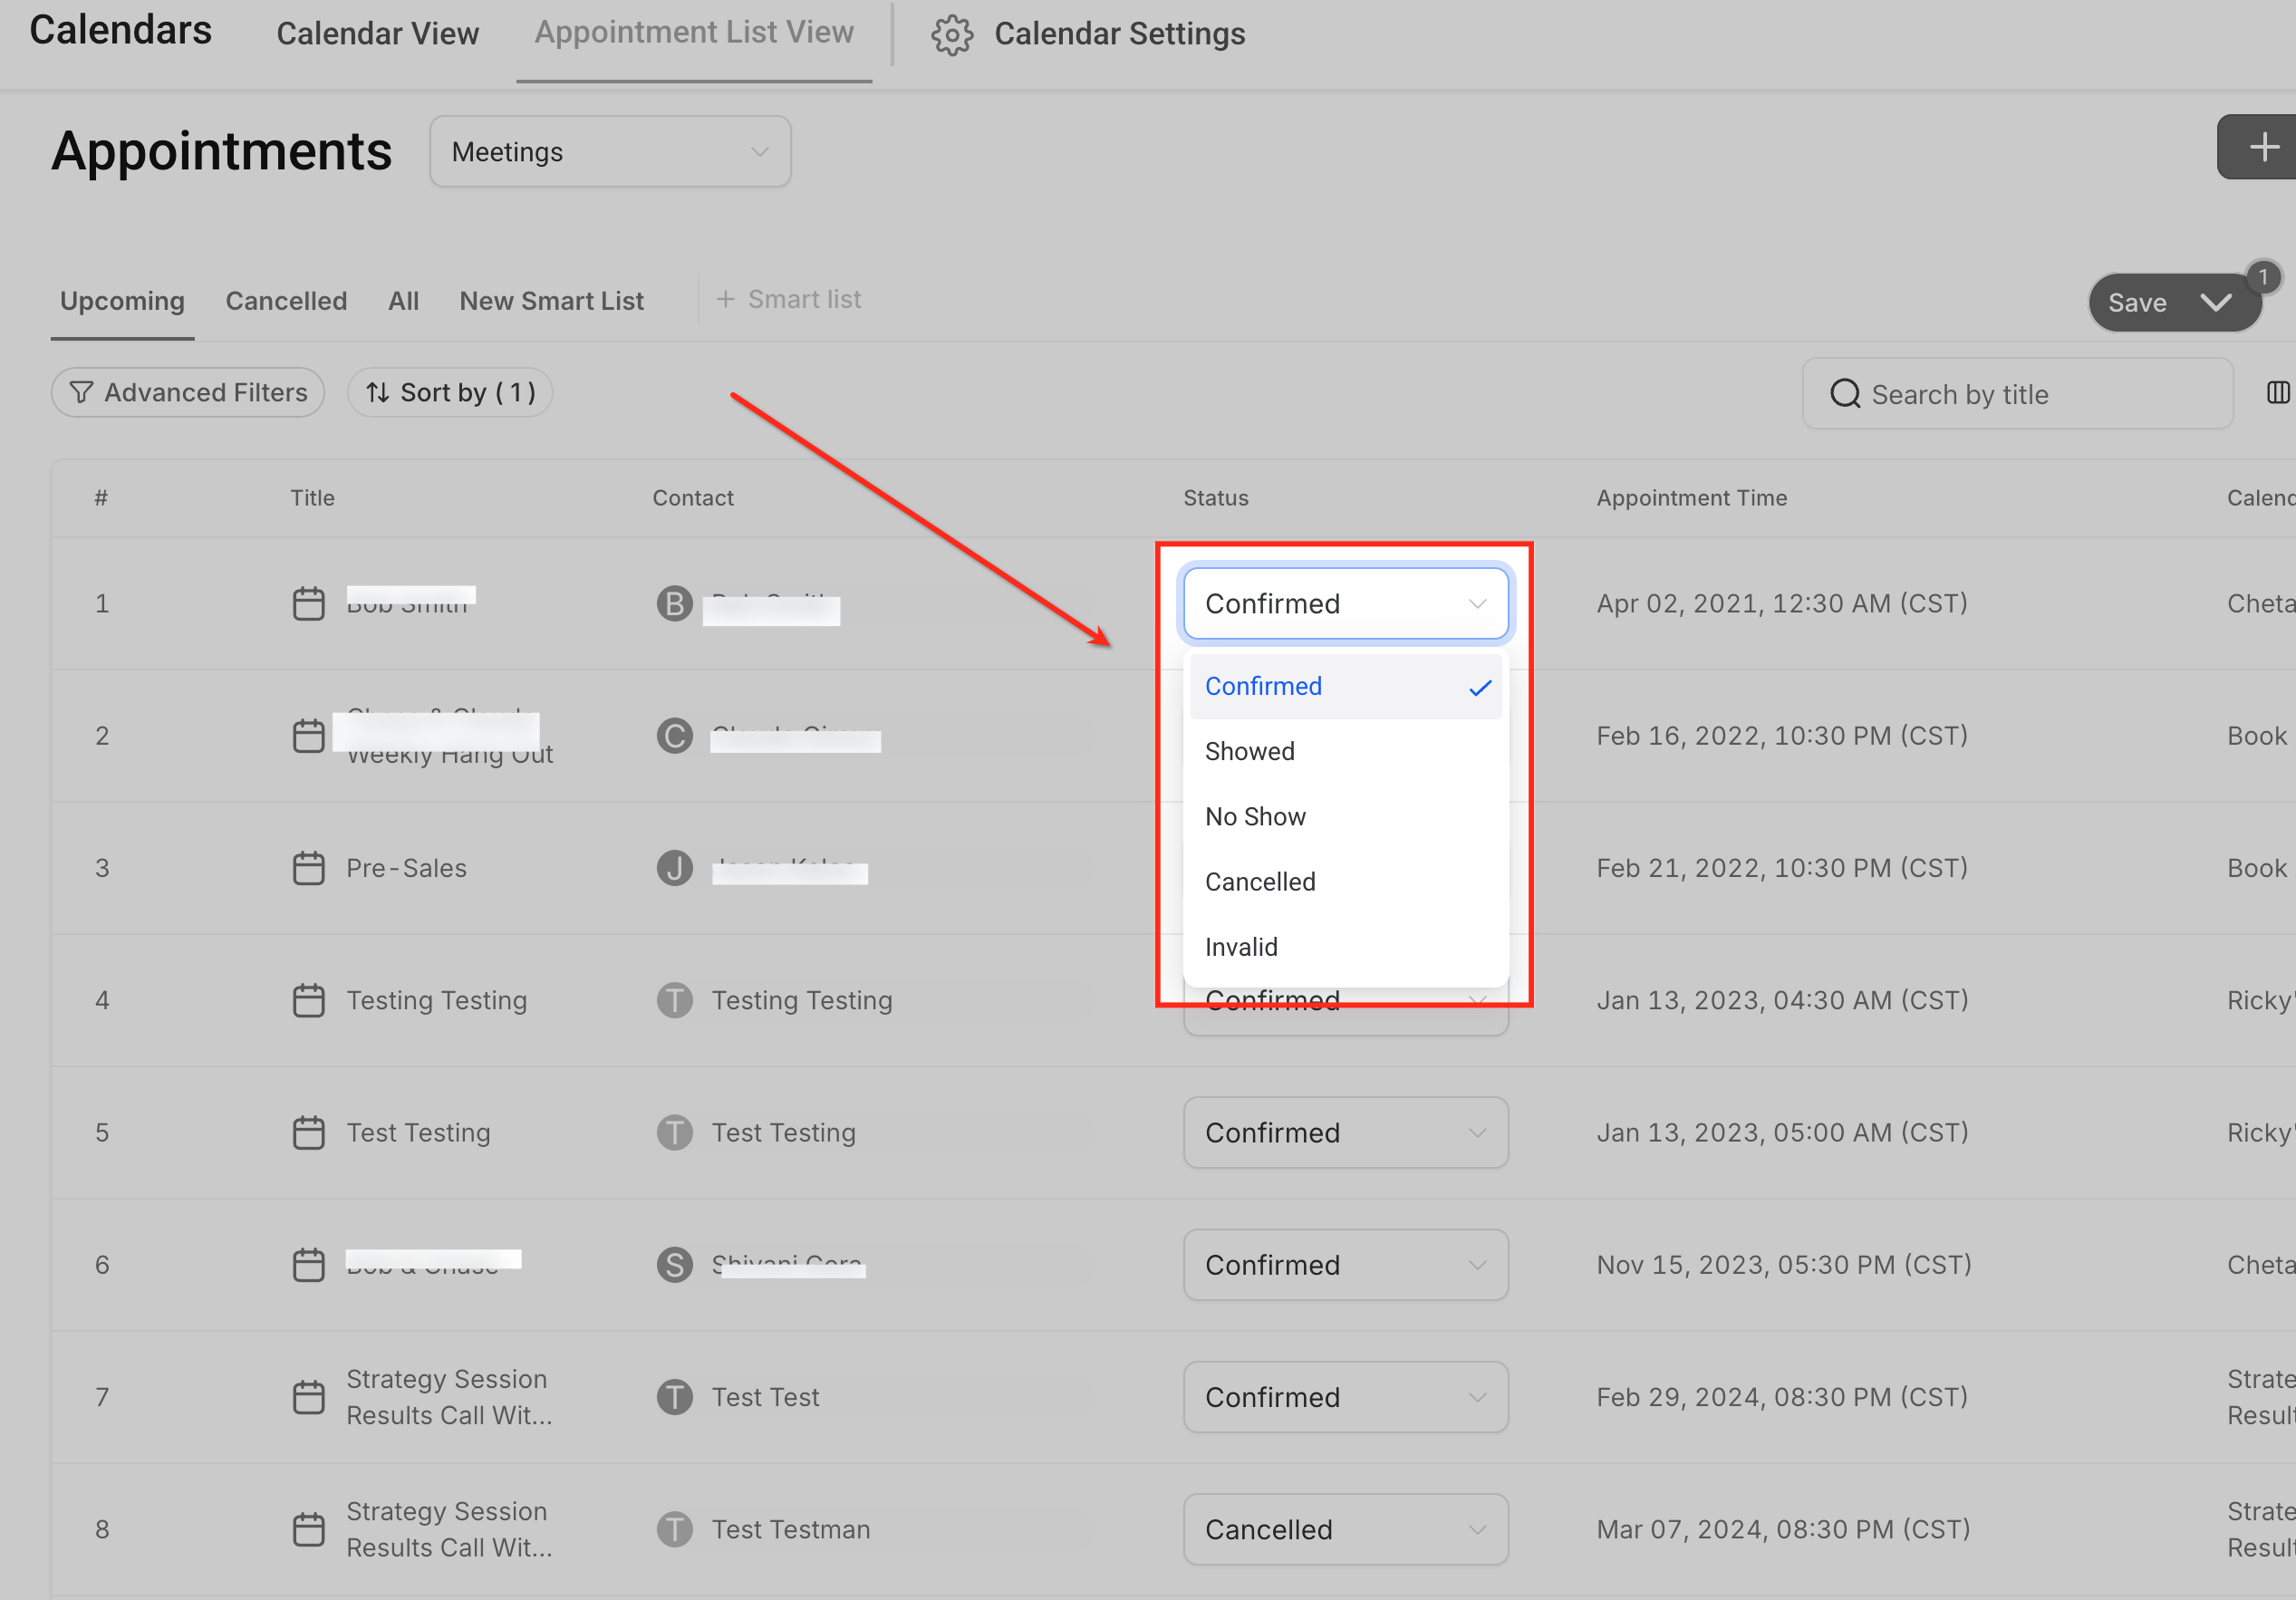Click the T avatar beside Test Testman
This screenshot has width=2296, height=1600.
coord(674,1529)
